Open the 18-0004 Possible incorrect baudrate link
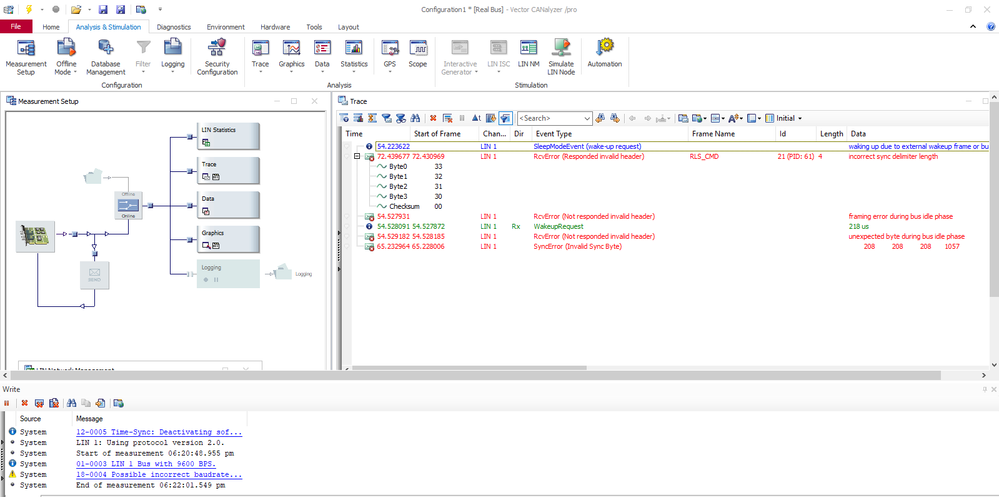This screenshot has width=999, height=497. (159, 475)
